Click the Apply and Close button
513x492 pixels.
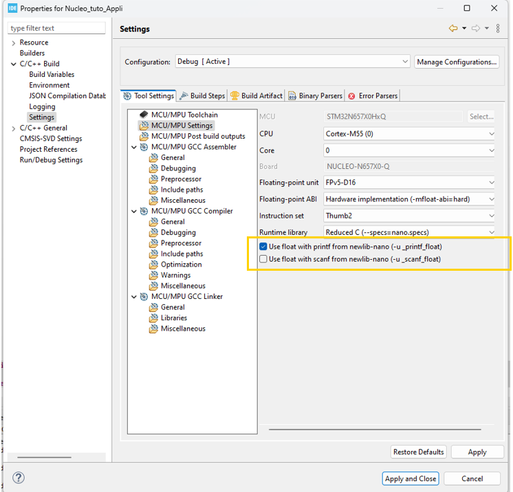coord(410,479)
